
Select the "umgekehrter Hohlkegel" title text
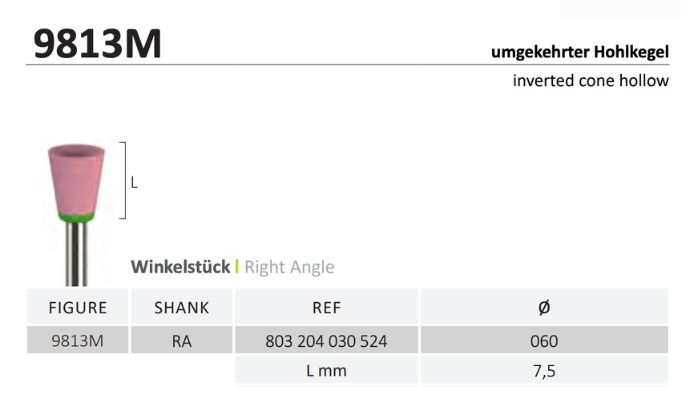[579, 51]
